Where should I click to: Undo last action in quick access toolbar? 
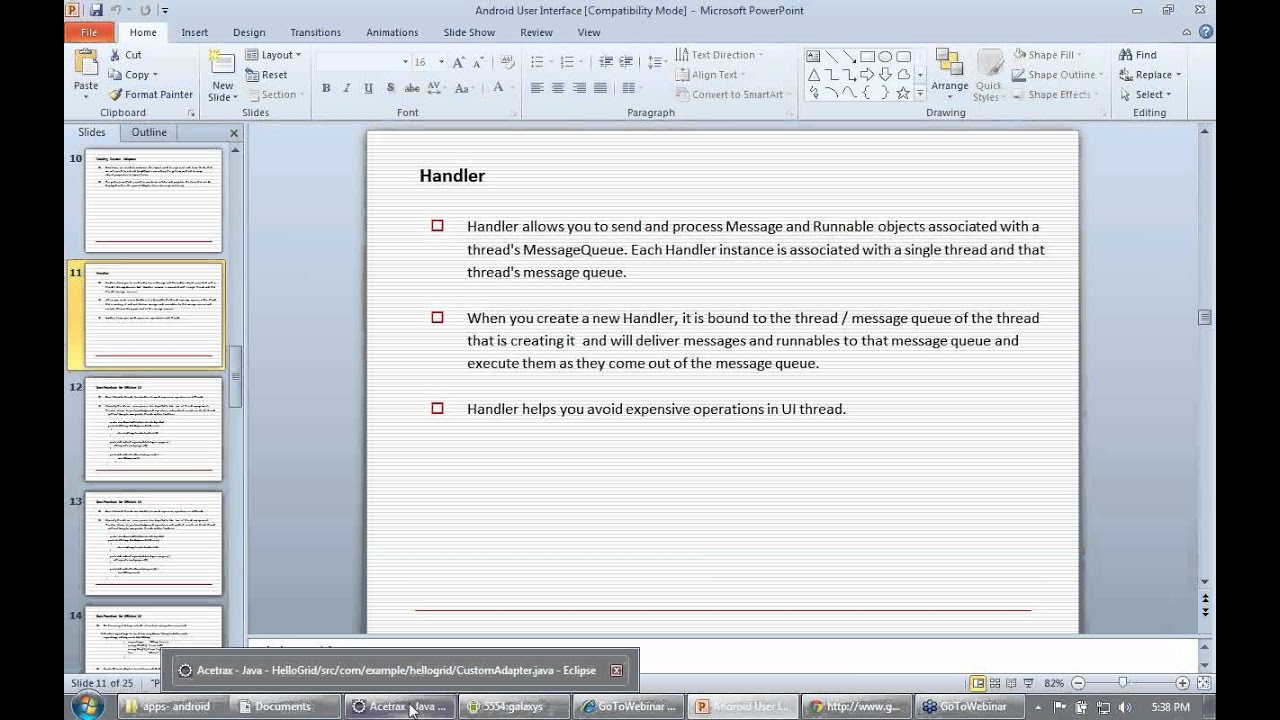tap(117, 11)
